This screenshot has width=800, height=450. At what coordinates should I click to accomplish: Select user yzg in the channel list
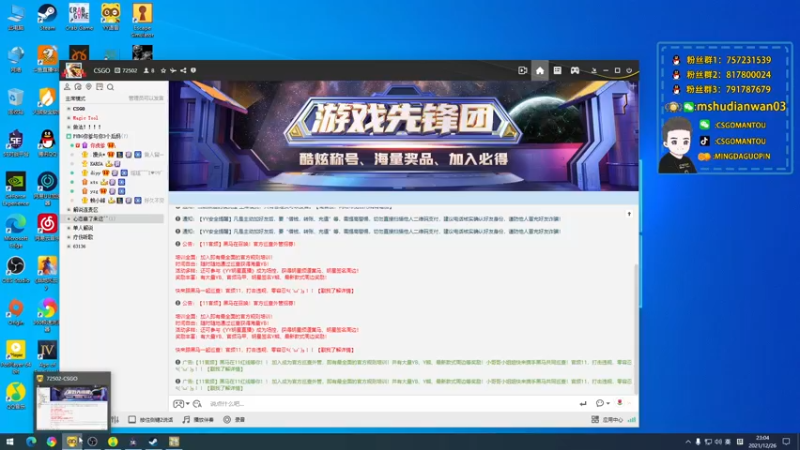tap(94, 191)
